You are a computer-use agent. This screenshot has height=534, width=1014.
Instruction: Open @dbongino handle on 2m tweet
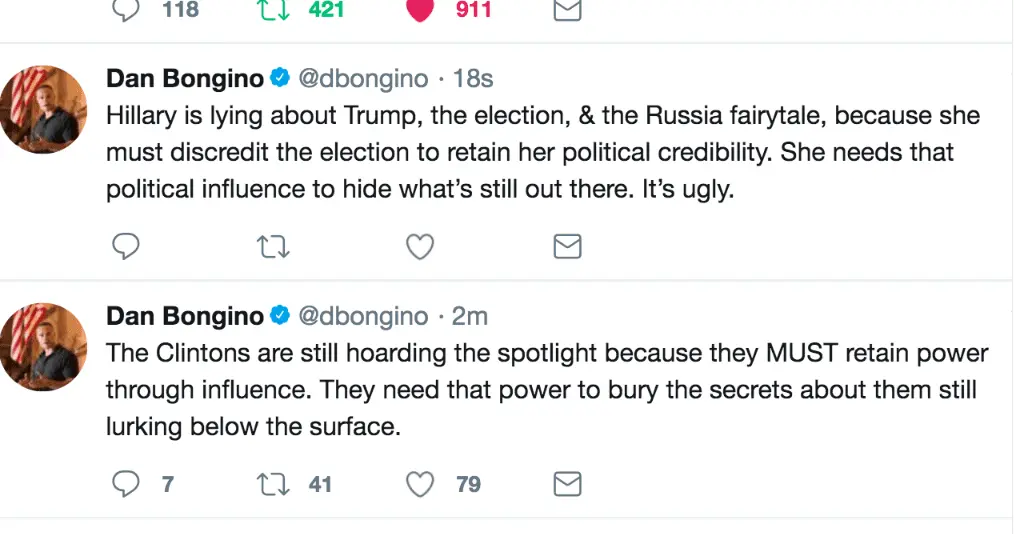(363, 316)
